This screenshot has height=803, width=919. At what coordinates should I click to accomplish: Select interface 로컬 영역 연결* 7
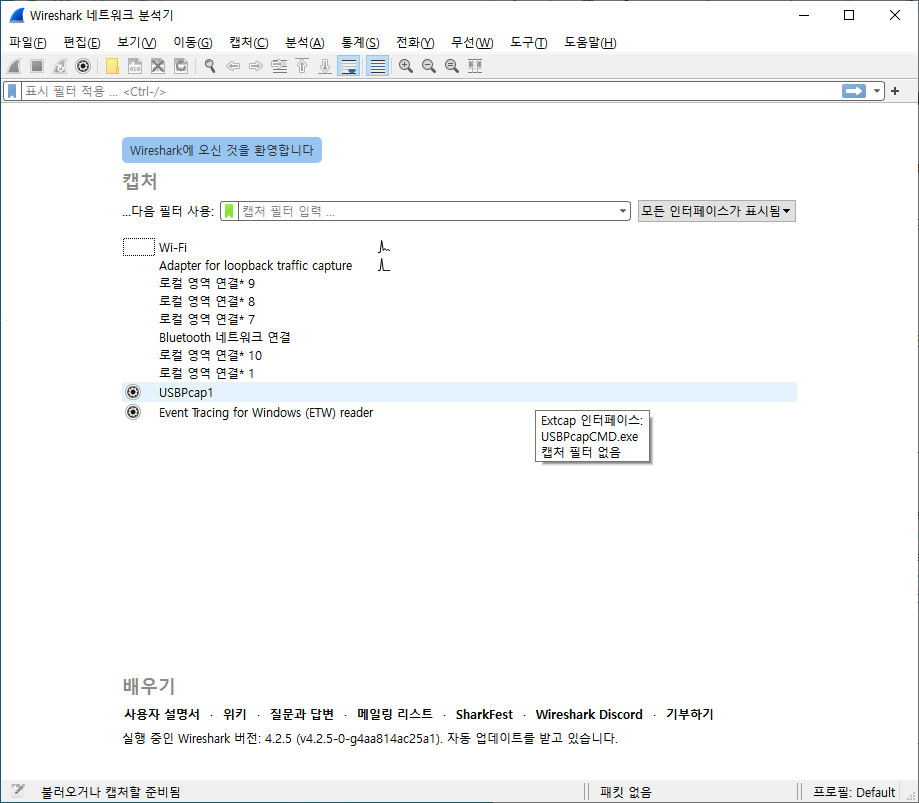pyautogui.click(x=460, y=319)
